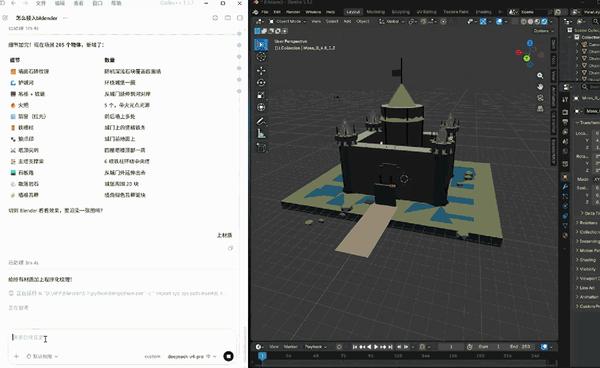The width and height of the screenshot is (600, 368).
Task: Click the plus attach icon in chat input
Action: pyautogui.click(x=16, y=356)
